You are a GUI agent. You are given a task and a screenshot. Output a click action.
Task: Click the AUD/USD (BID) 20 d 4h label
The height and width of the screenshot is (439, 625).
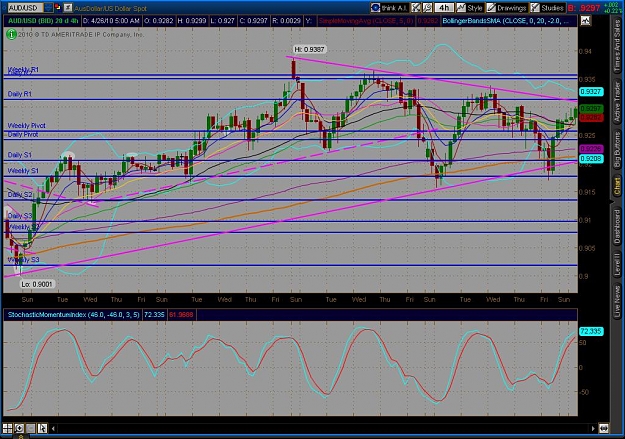click(x=43, y=21)
